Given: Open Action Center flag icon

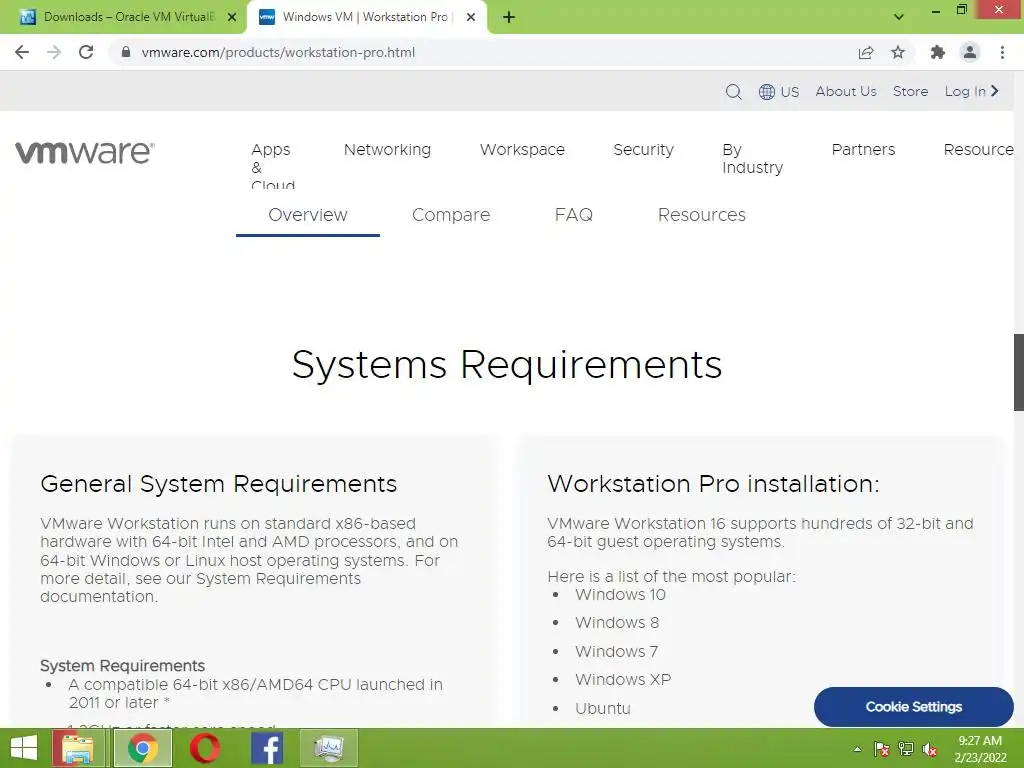Looking at the screenshot, I should click(882, 749).
